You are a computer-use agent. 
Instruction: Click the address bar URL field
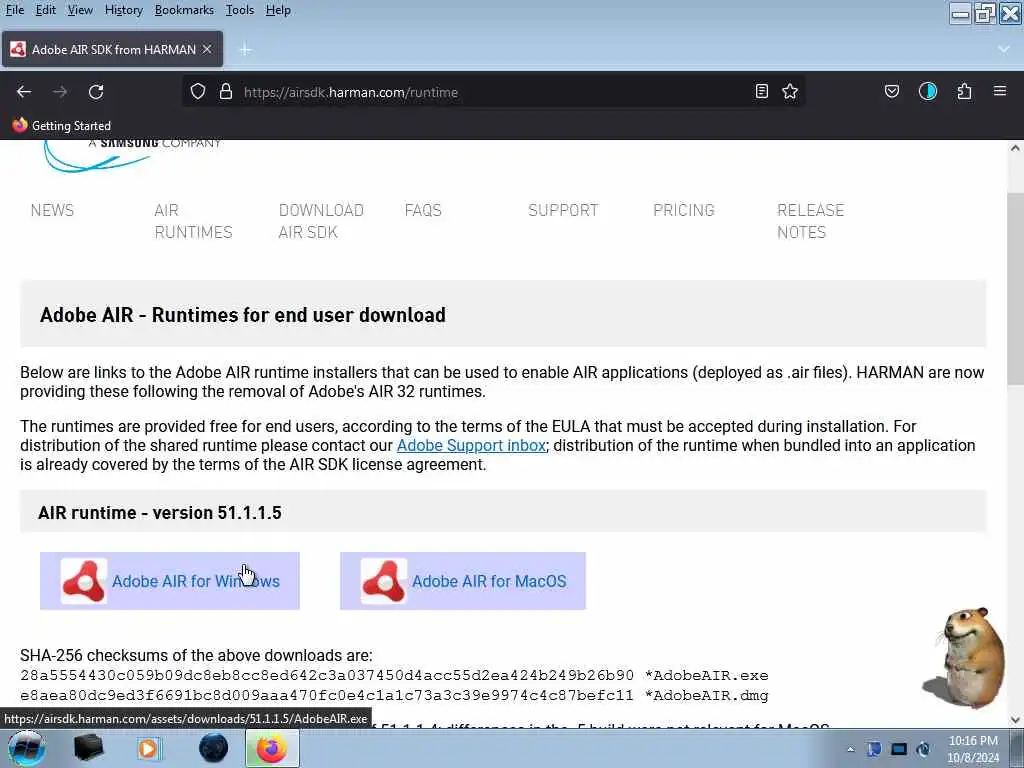click(x=496, y=92)
